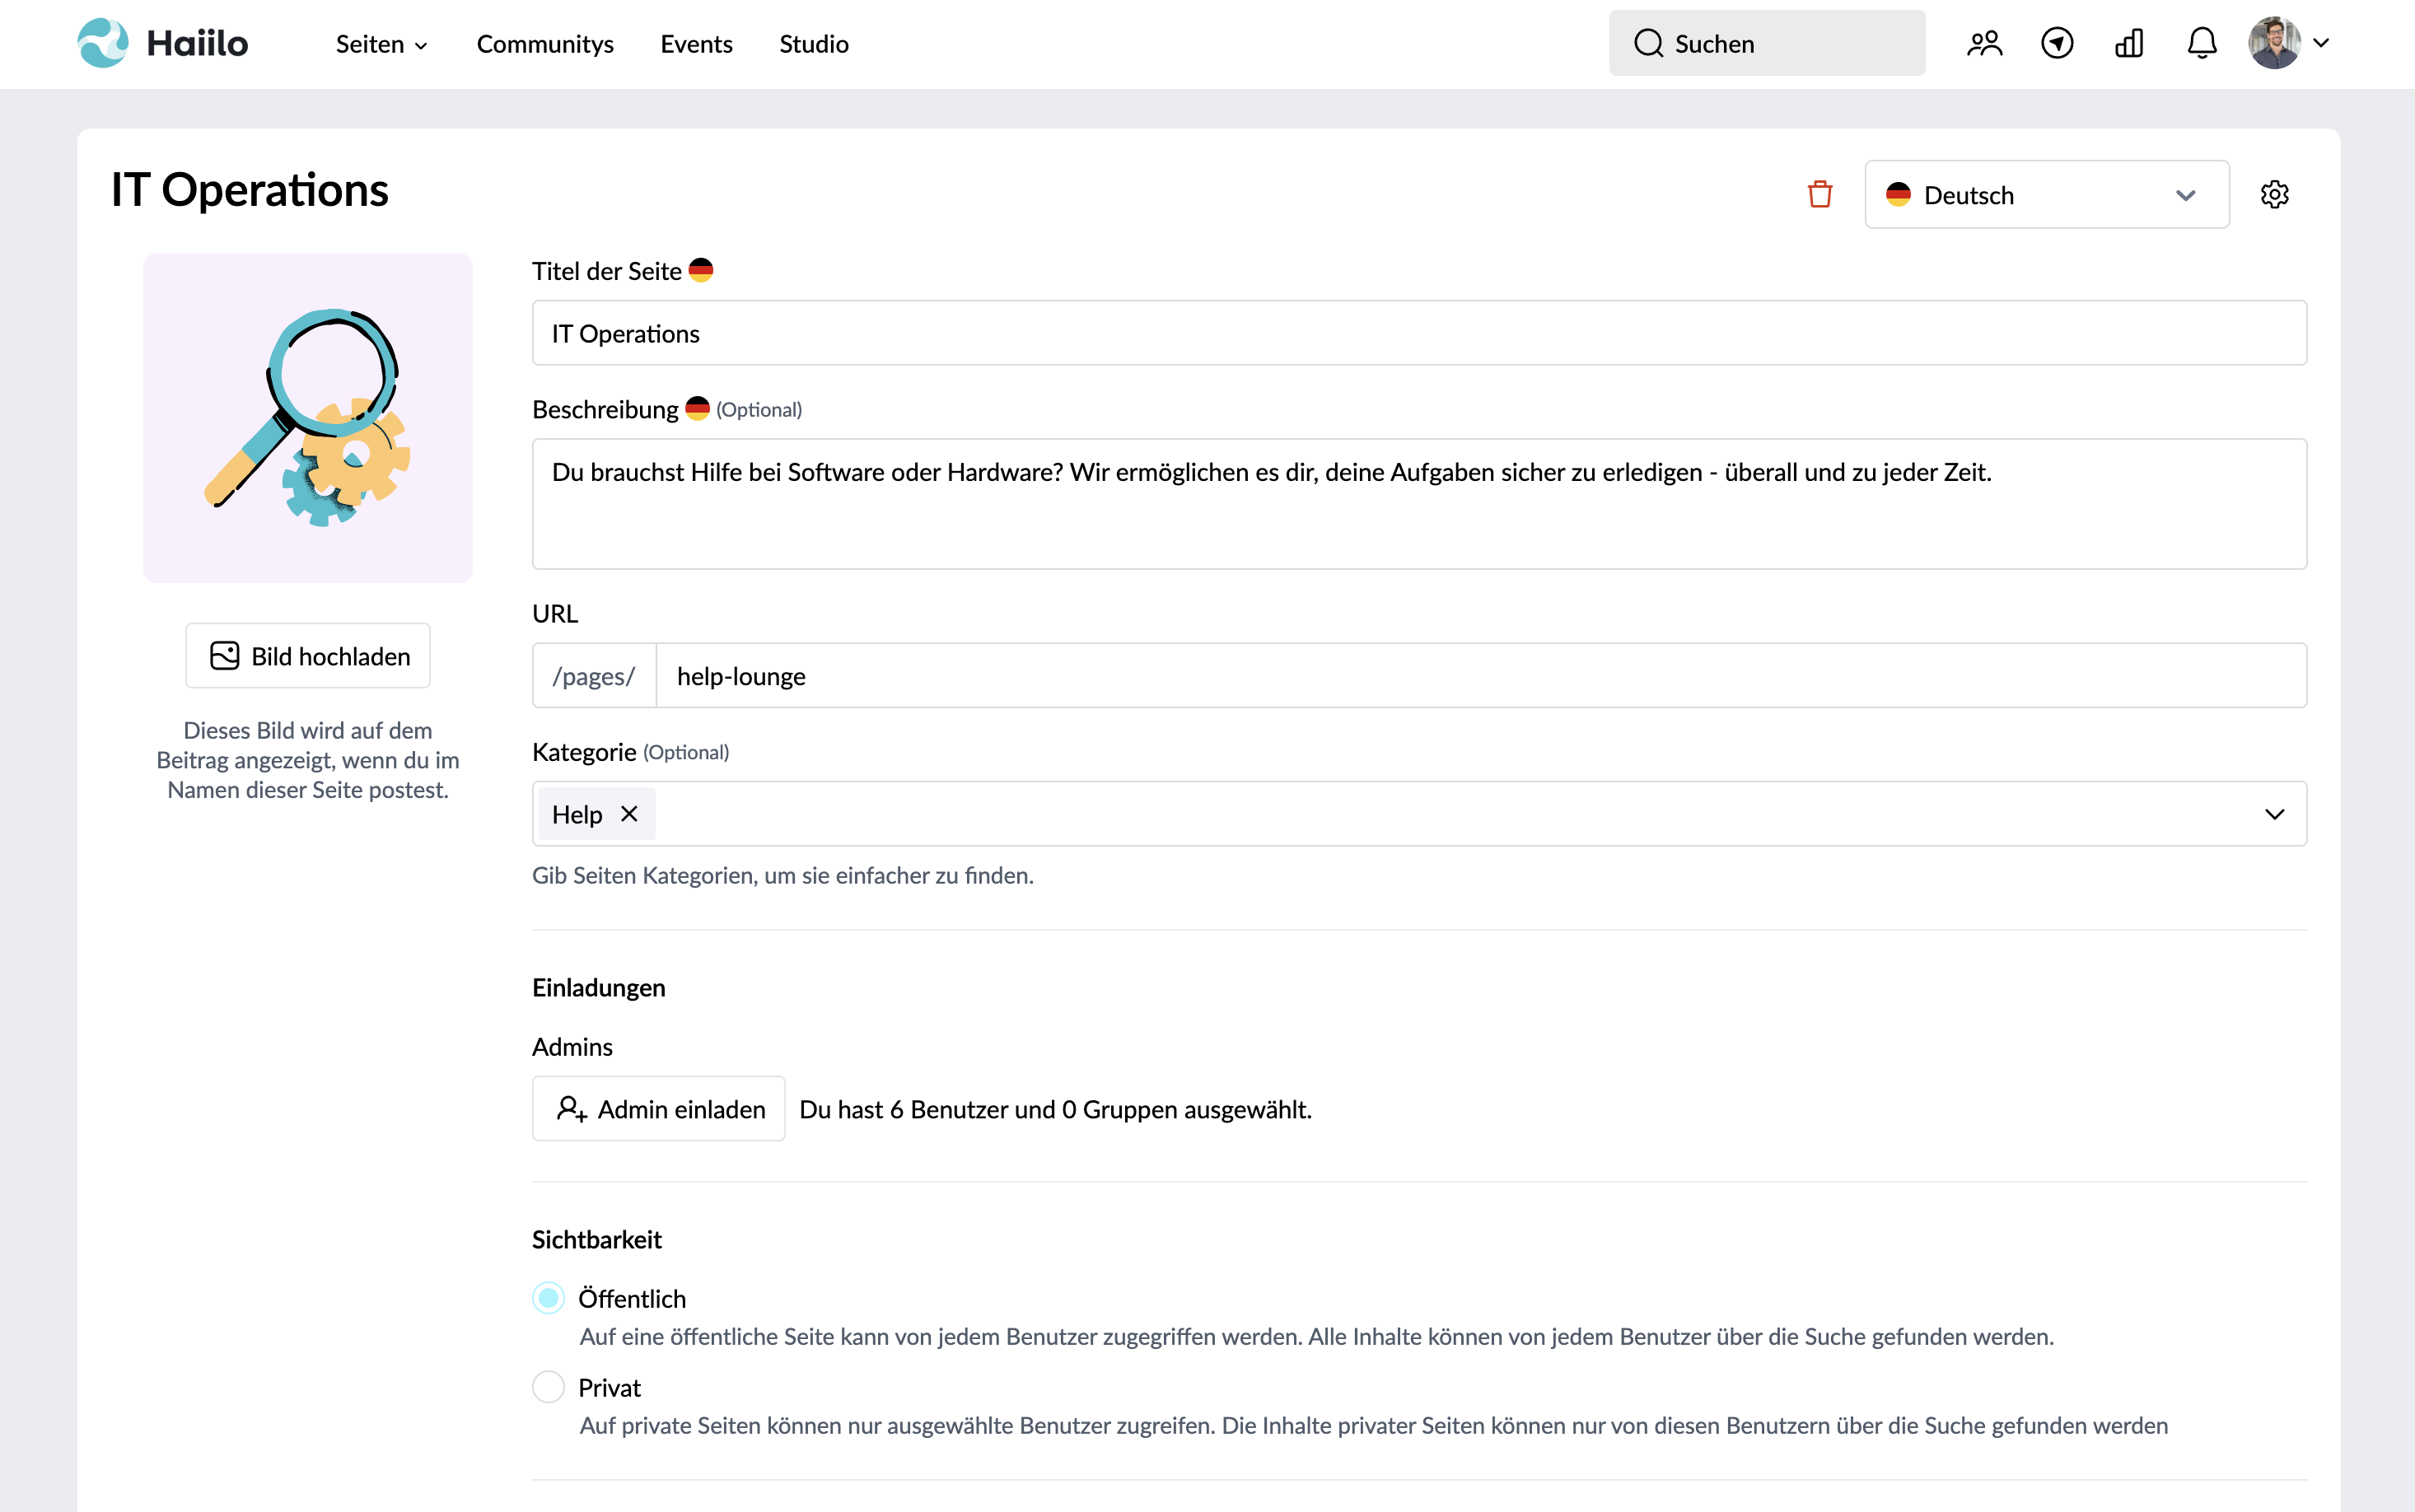Viewport: 2415px width, 1512px height.
Task: Click Bild hochladen button
Action: [308, 656]
